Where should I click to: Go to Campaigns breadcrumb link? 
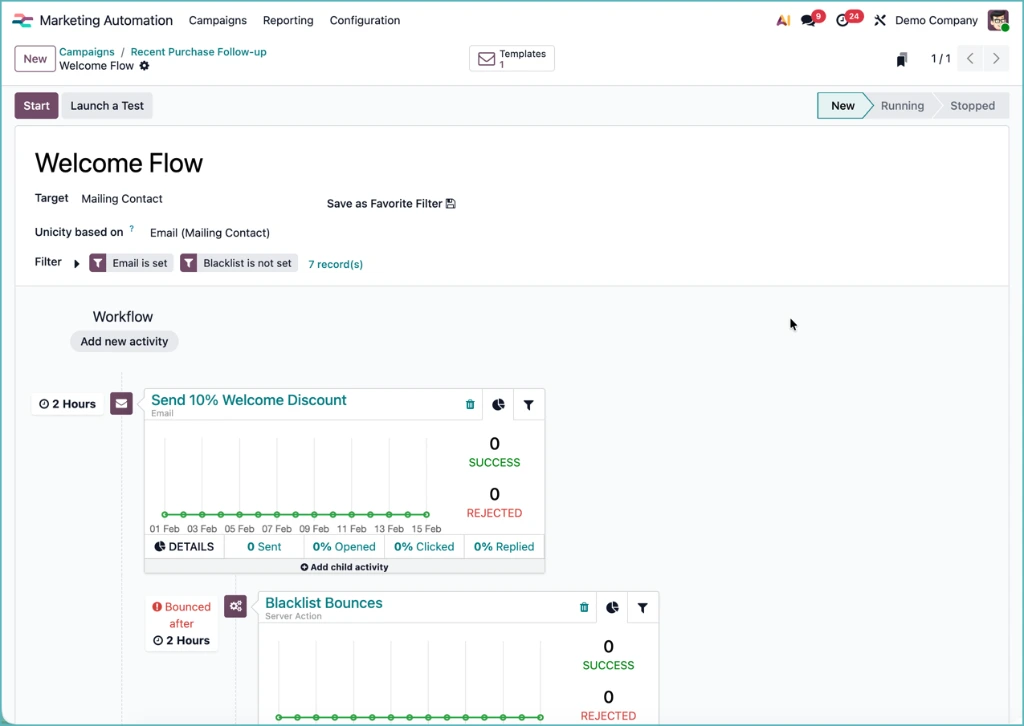click(86, 52)
